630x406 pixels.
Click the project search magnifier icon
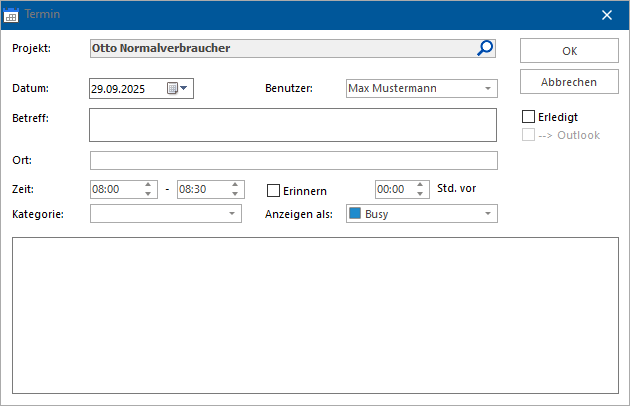click(485, 48)
